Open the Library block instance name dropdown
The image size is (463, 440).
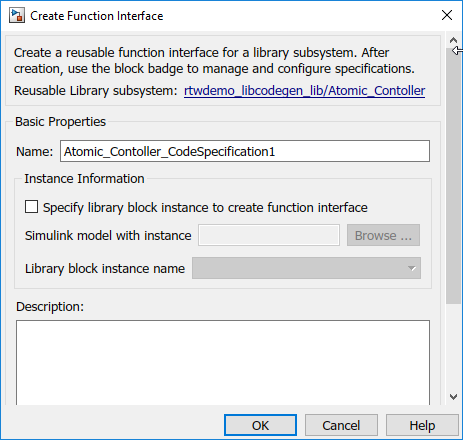click(x=306, y=268)
